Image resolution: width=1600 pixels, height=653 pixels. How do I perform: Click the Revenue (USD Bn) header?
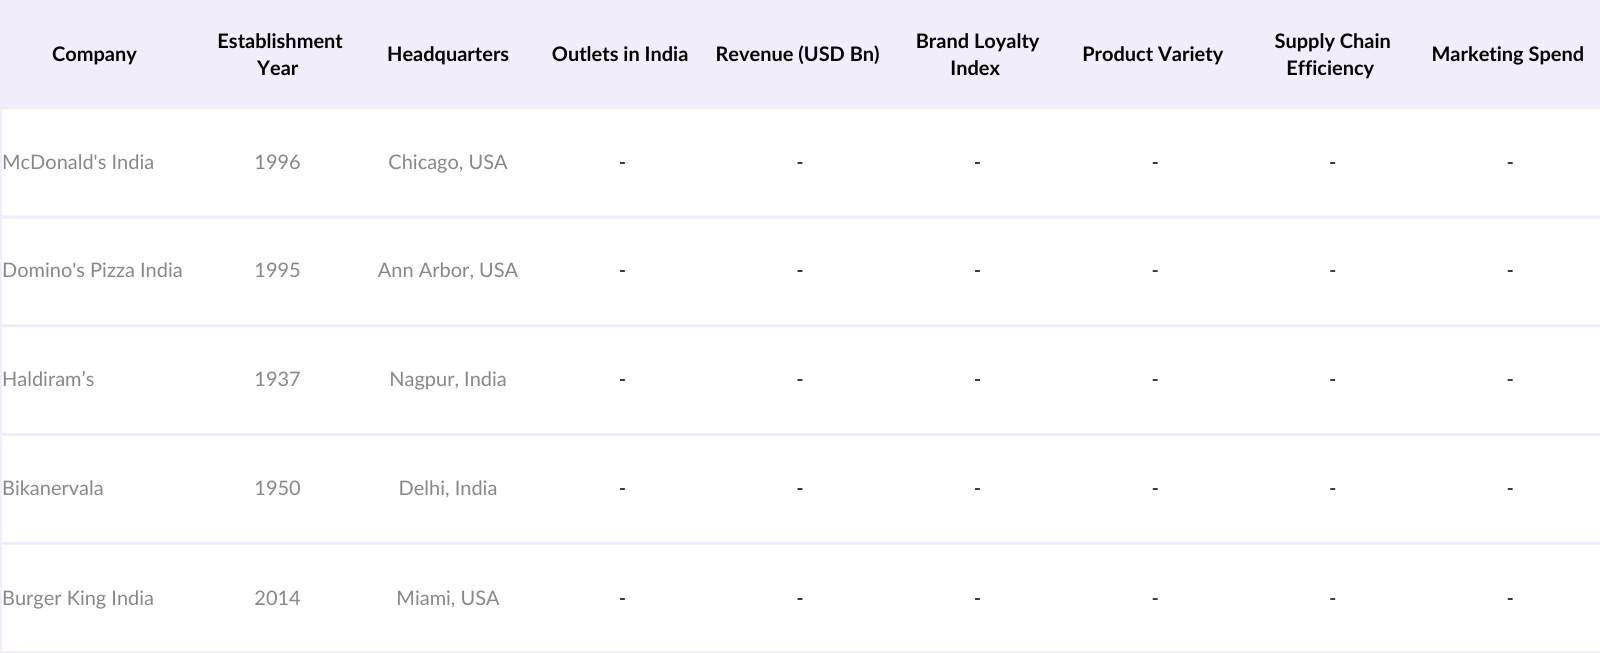(797, 54)
